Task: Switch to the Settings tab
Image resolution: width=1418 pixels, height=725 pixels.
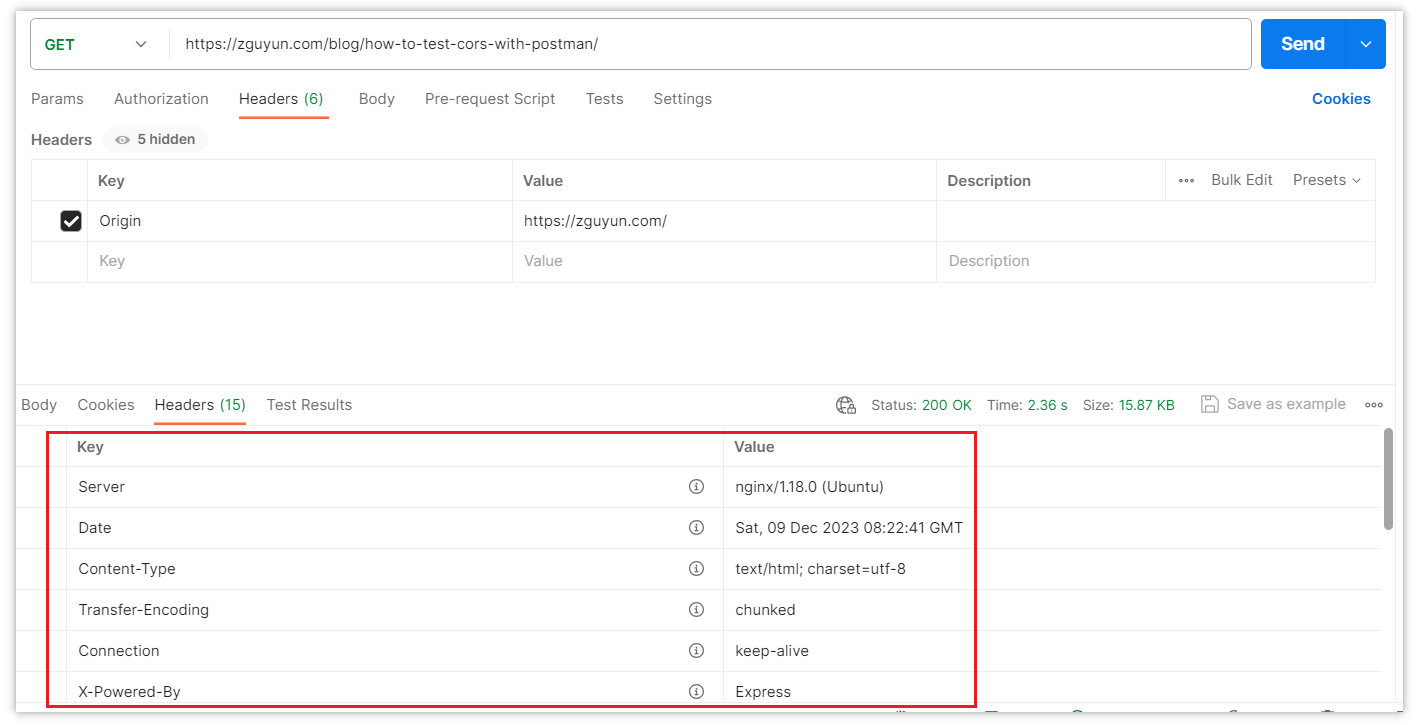Action: (x=682, y=99)
